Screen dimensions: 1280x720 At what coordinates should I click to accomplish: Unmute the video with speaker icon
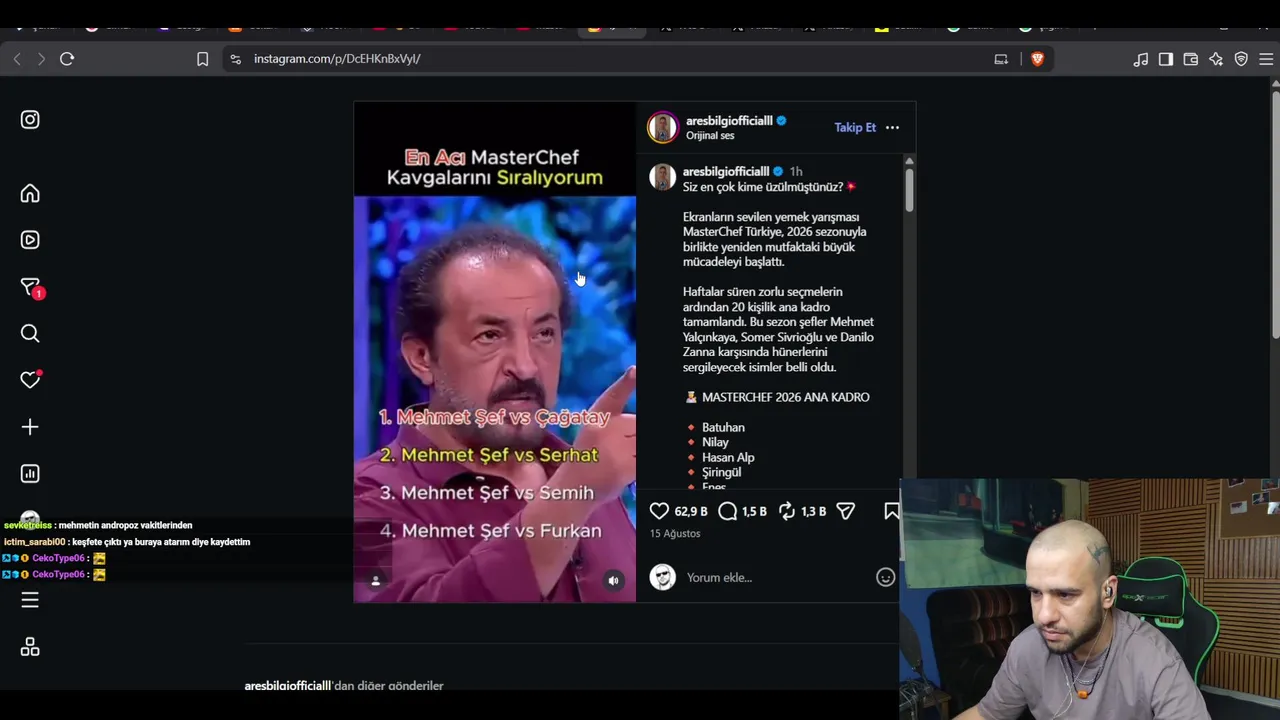point(613,580)
